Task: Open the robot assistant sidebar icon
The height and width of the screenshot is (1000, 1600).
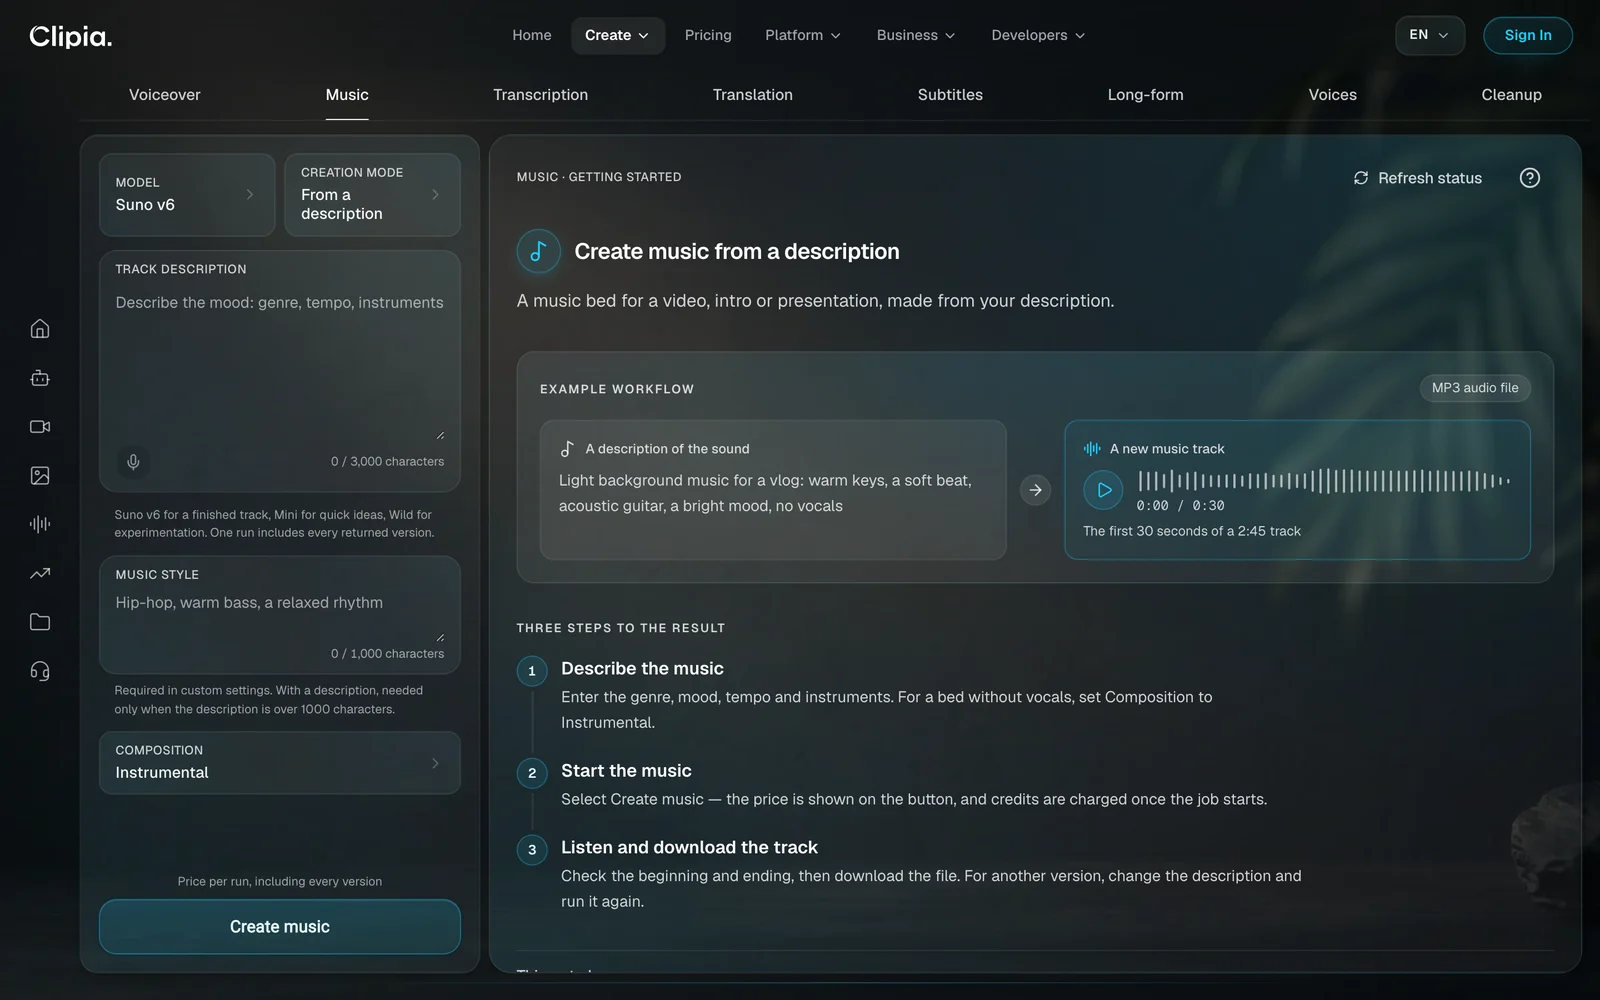Action: [40, 378]
